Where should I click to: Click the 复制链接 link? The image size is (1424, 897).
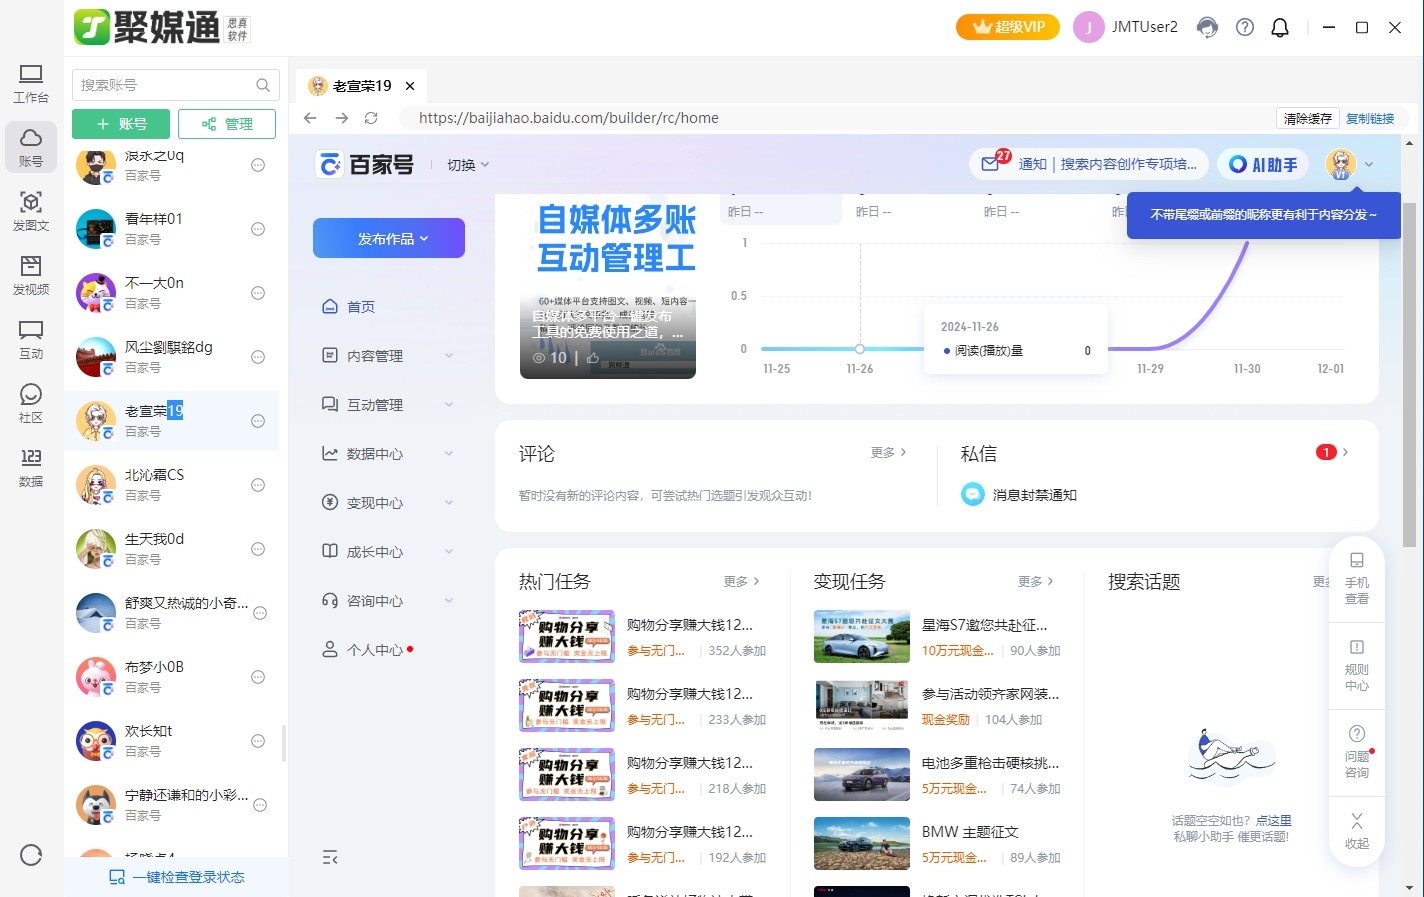(1370, 118)
